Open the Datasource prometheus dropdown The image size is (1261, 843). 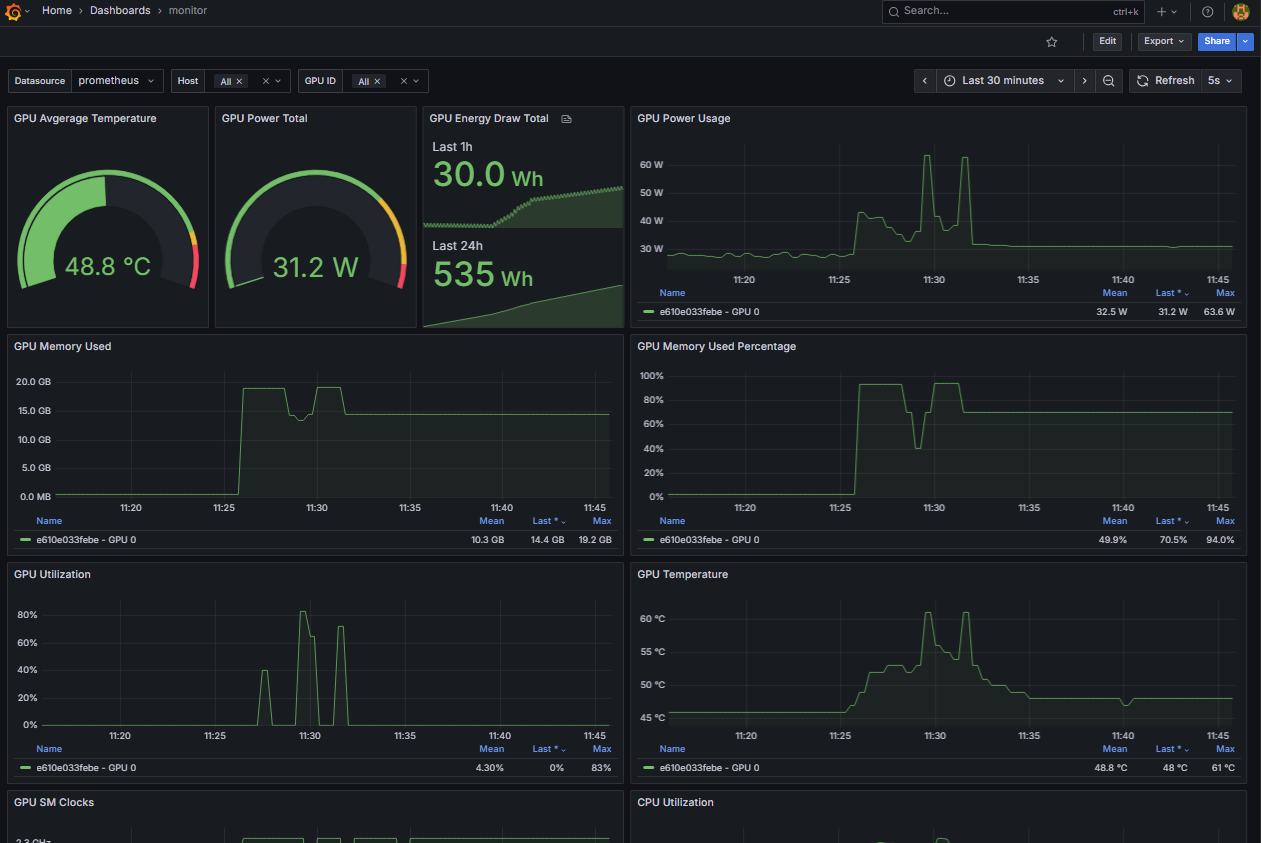[x=117, y=81]
